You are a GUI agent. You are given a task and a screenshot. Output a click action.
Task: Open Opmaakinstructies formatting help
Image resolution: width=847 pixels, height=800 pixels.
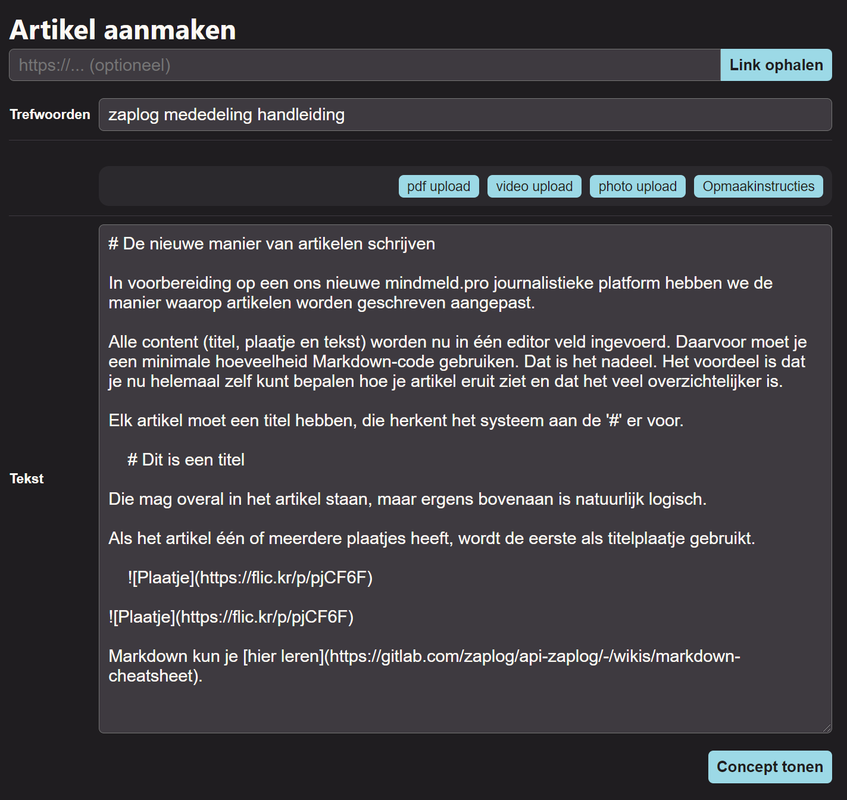(x=758, y=186)
